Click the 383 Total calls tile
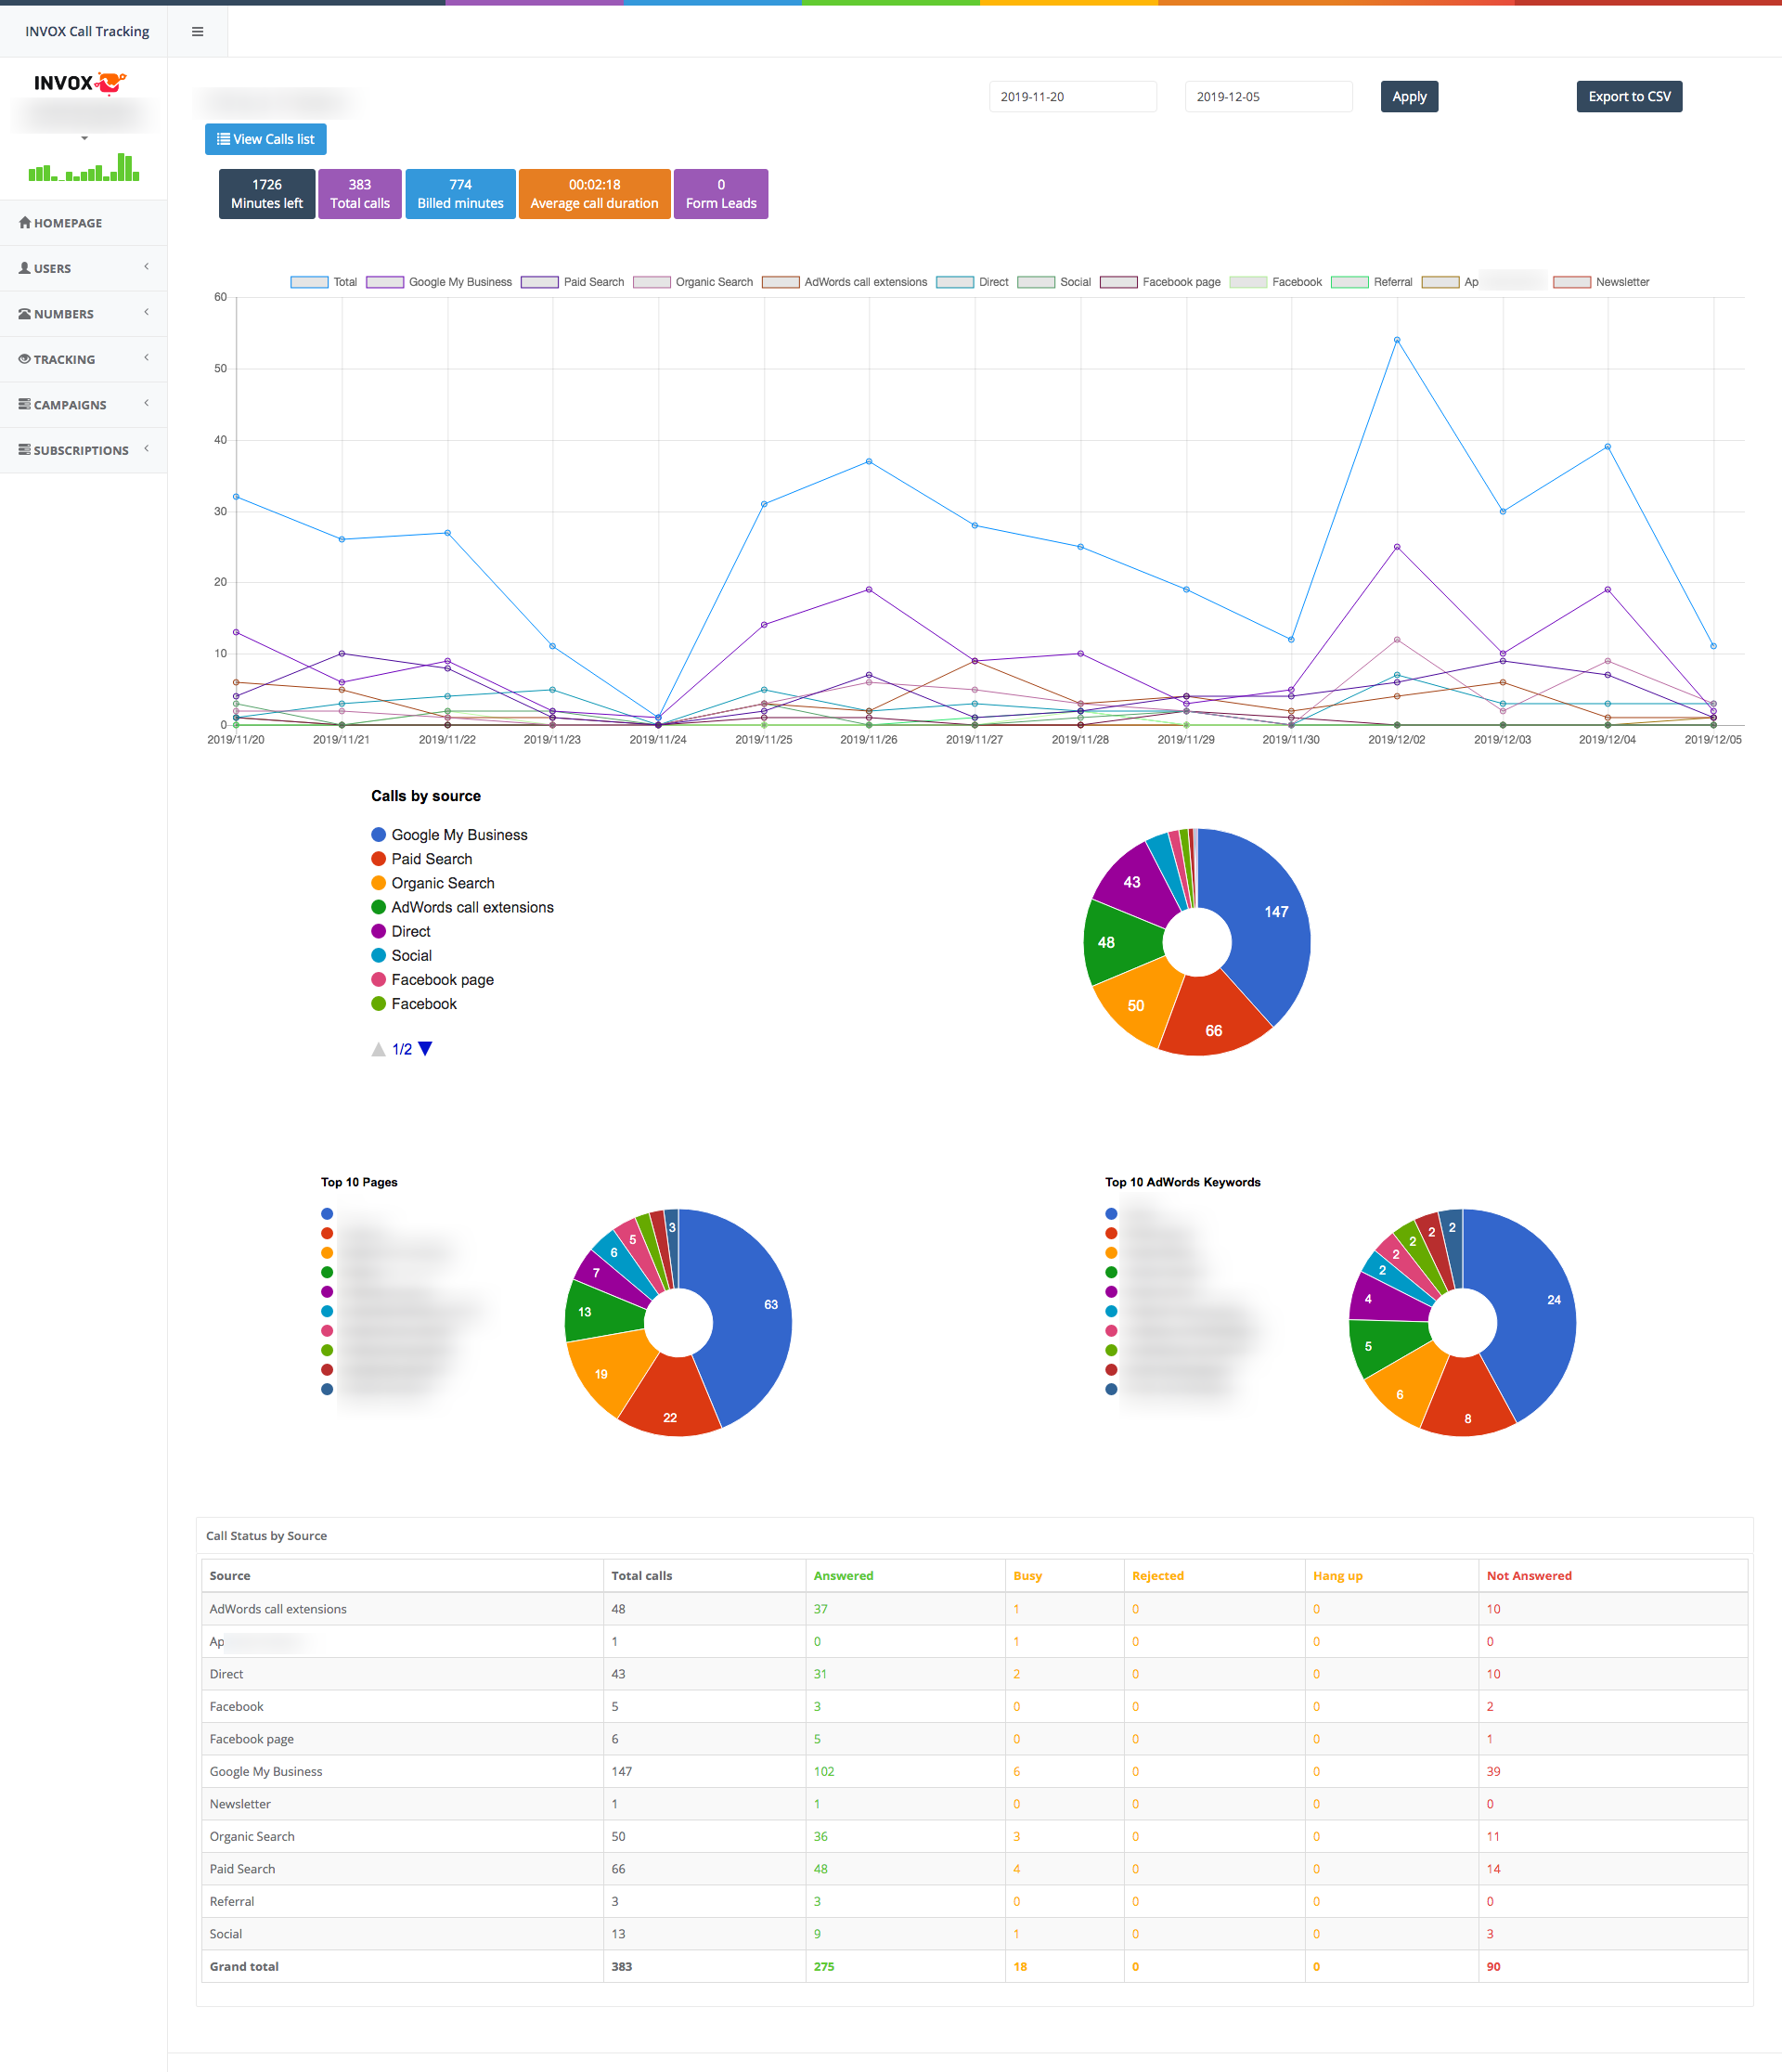The image size is (1782, 2072). [360, 194]
